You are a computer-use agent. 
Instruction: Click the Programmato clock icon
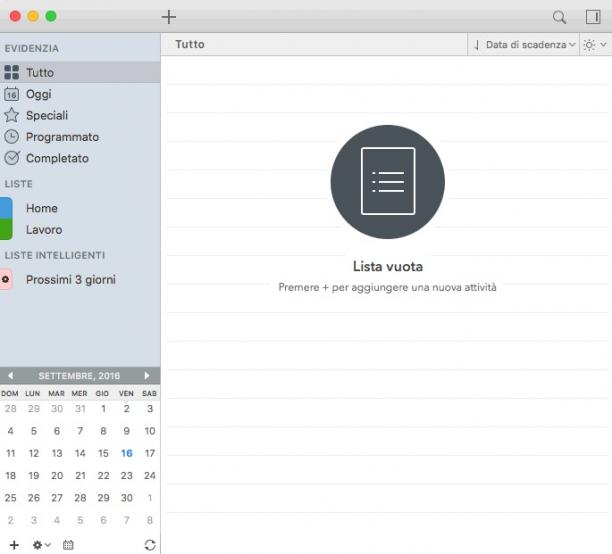point(12,137)
